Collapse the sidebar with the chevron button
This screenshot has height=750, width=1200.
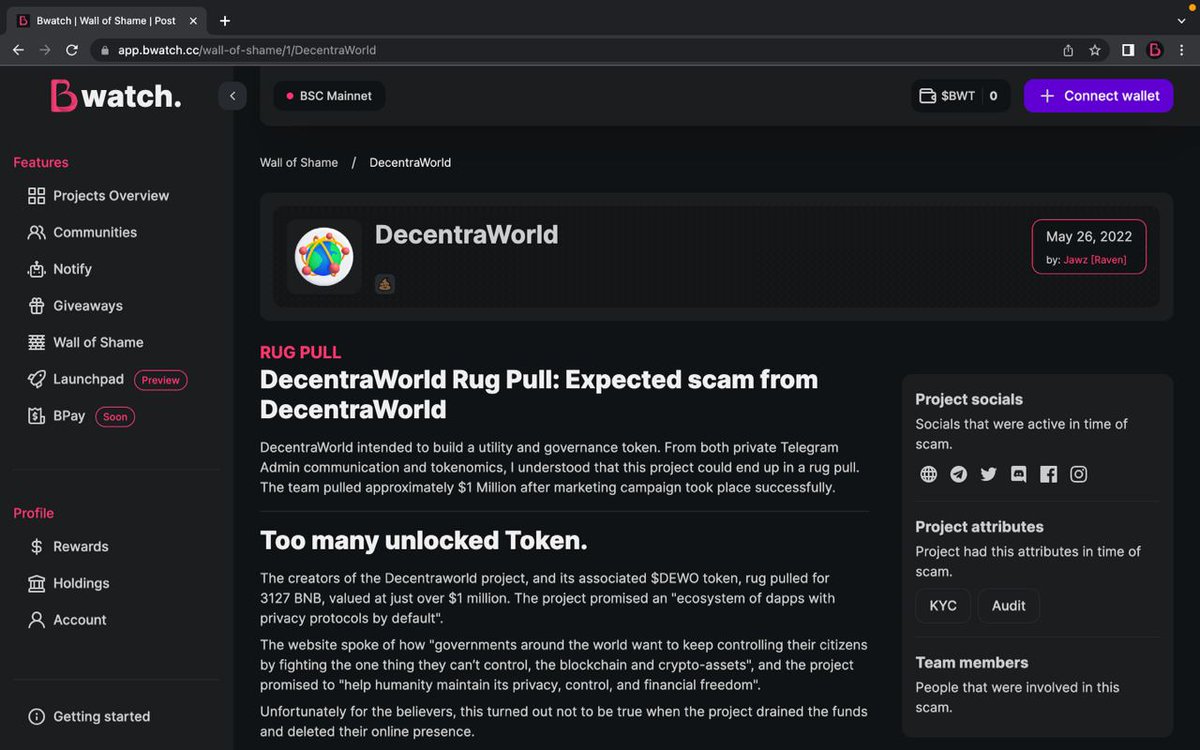point(232,96)
